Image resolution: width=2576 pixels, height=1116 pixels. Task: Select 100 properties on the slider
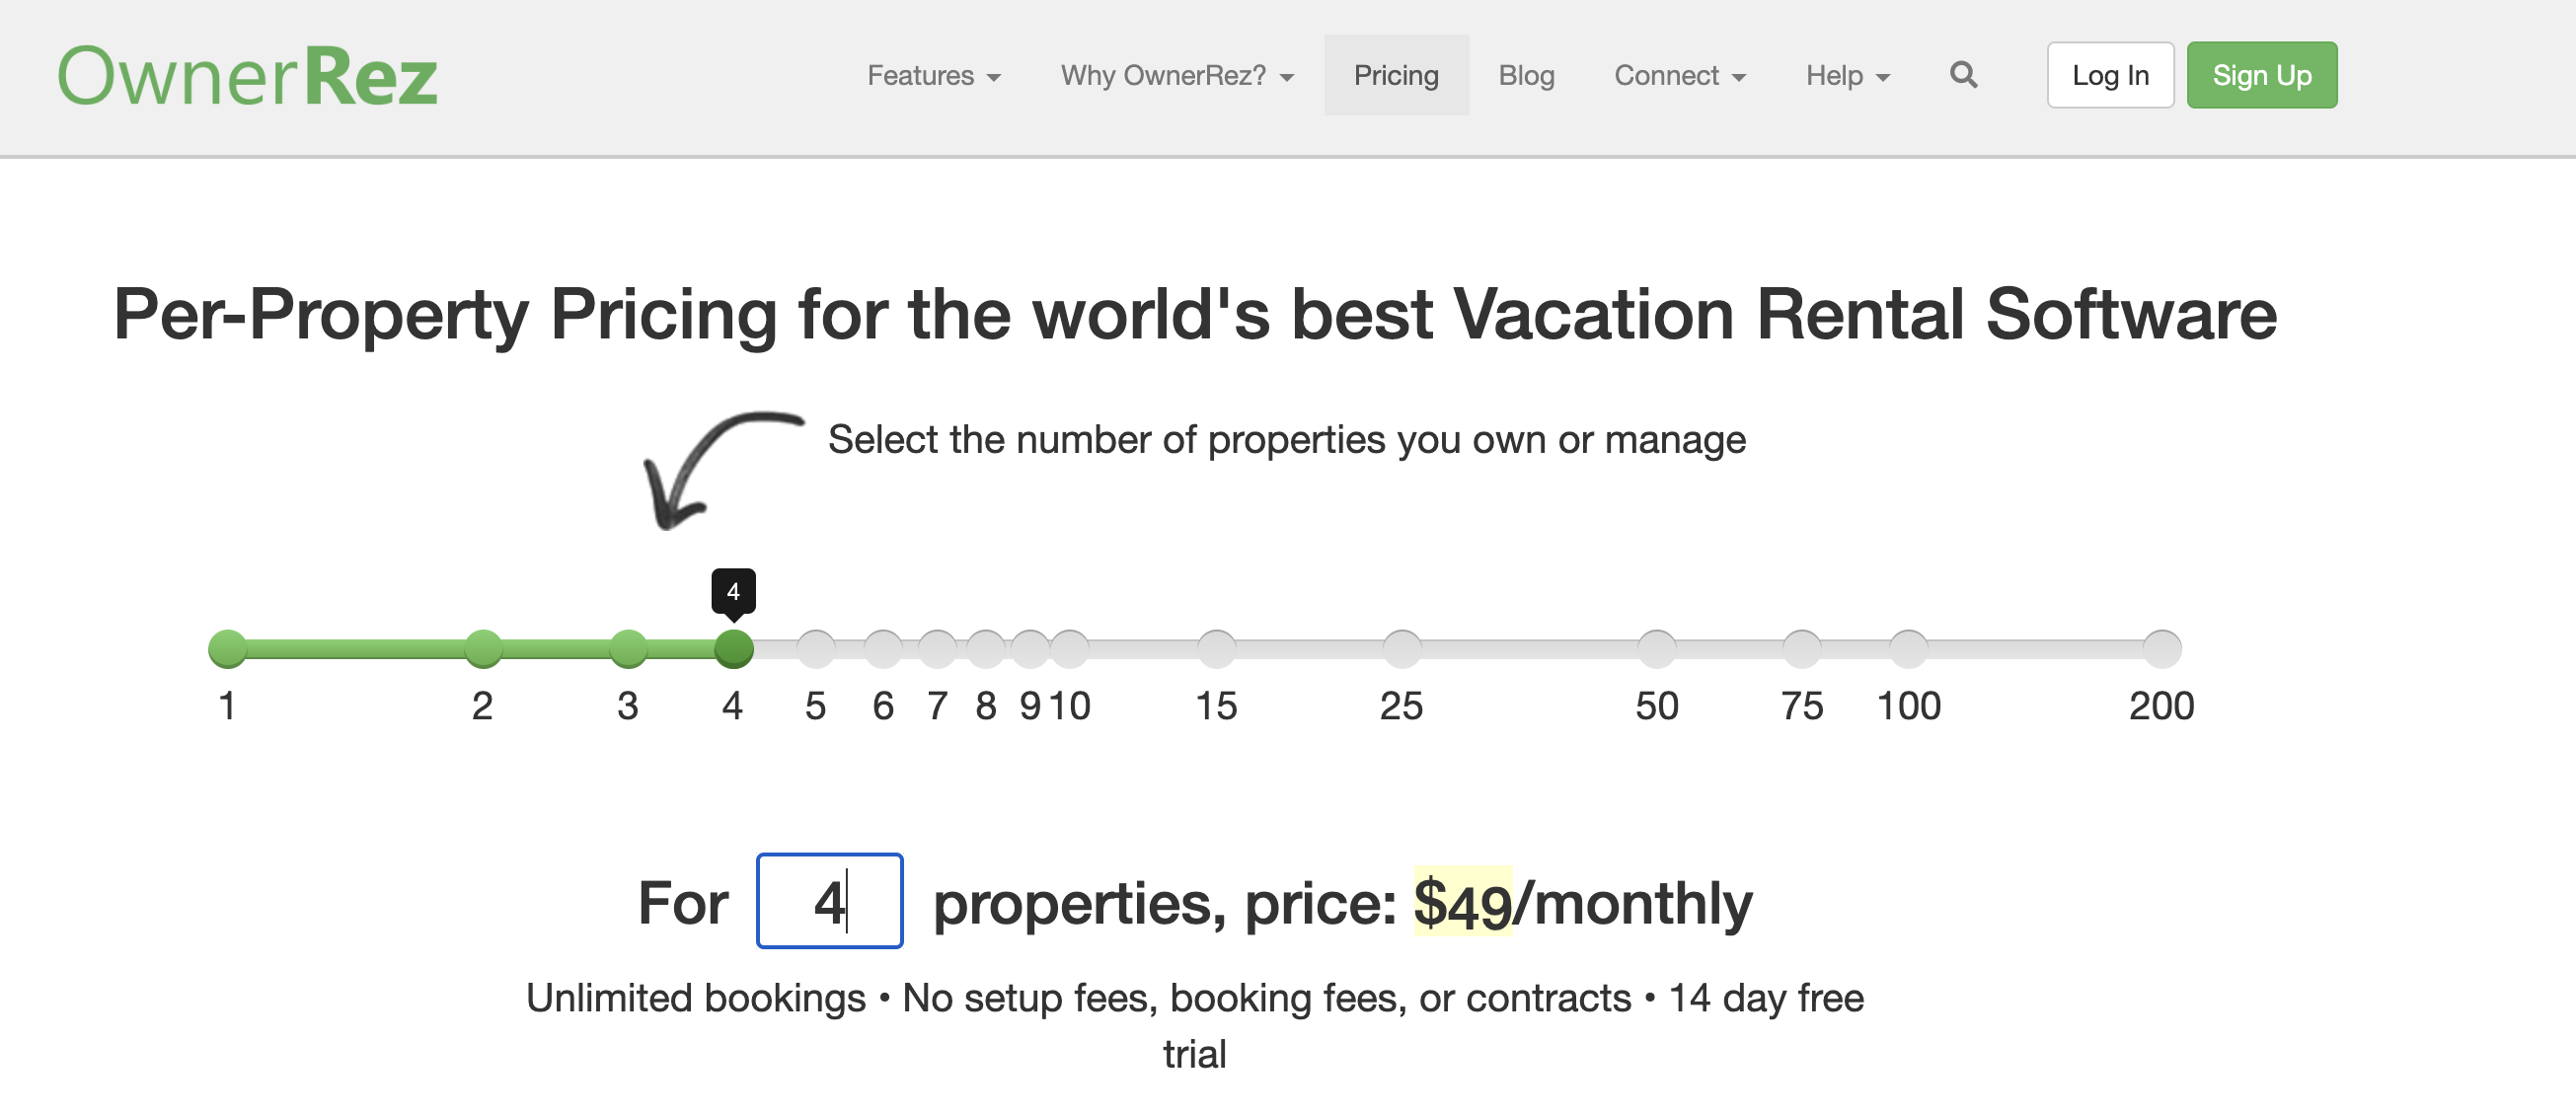coord(1908,648)
